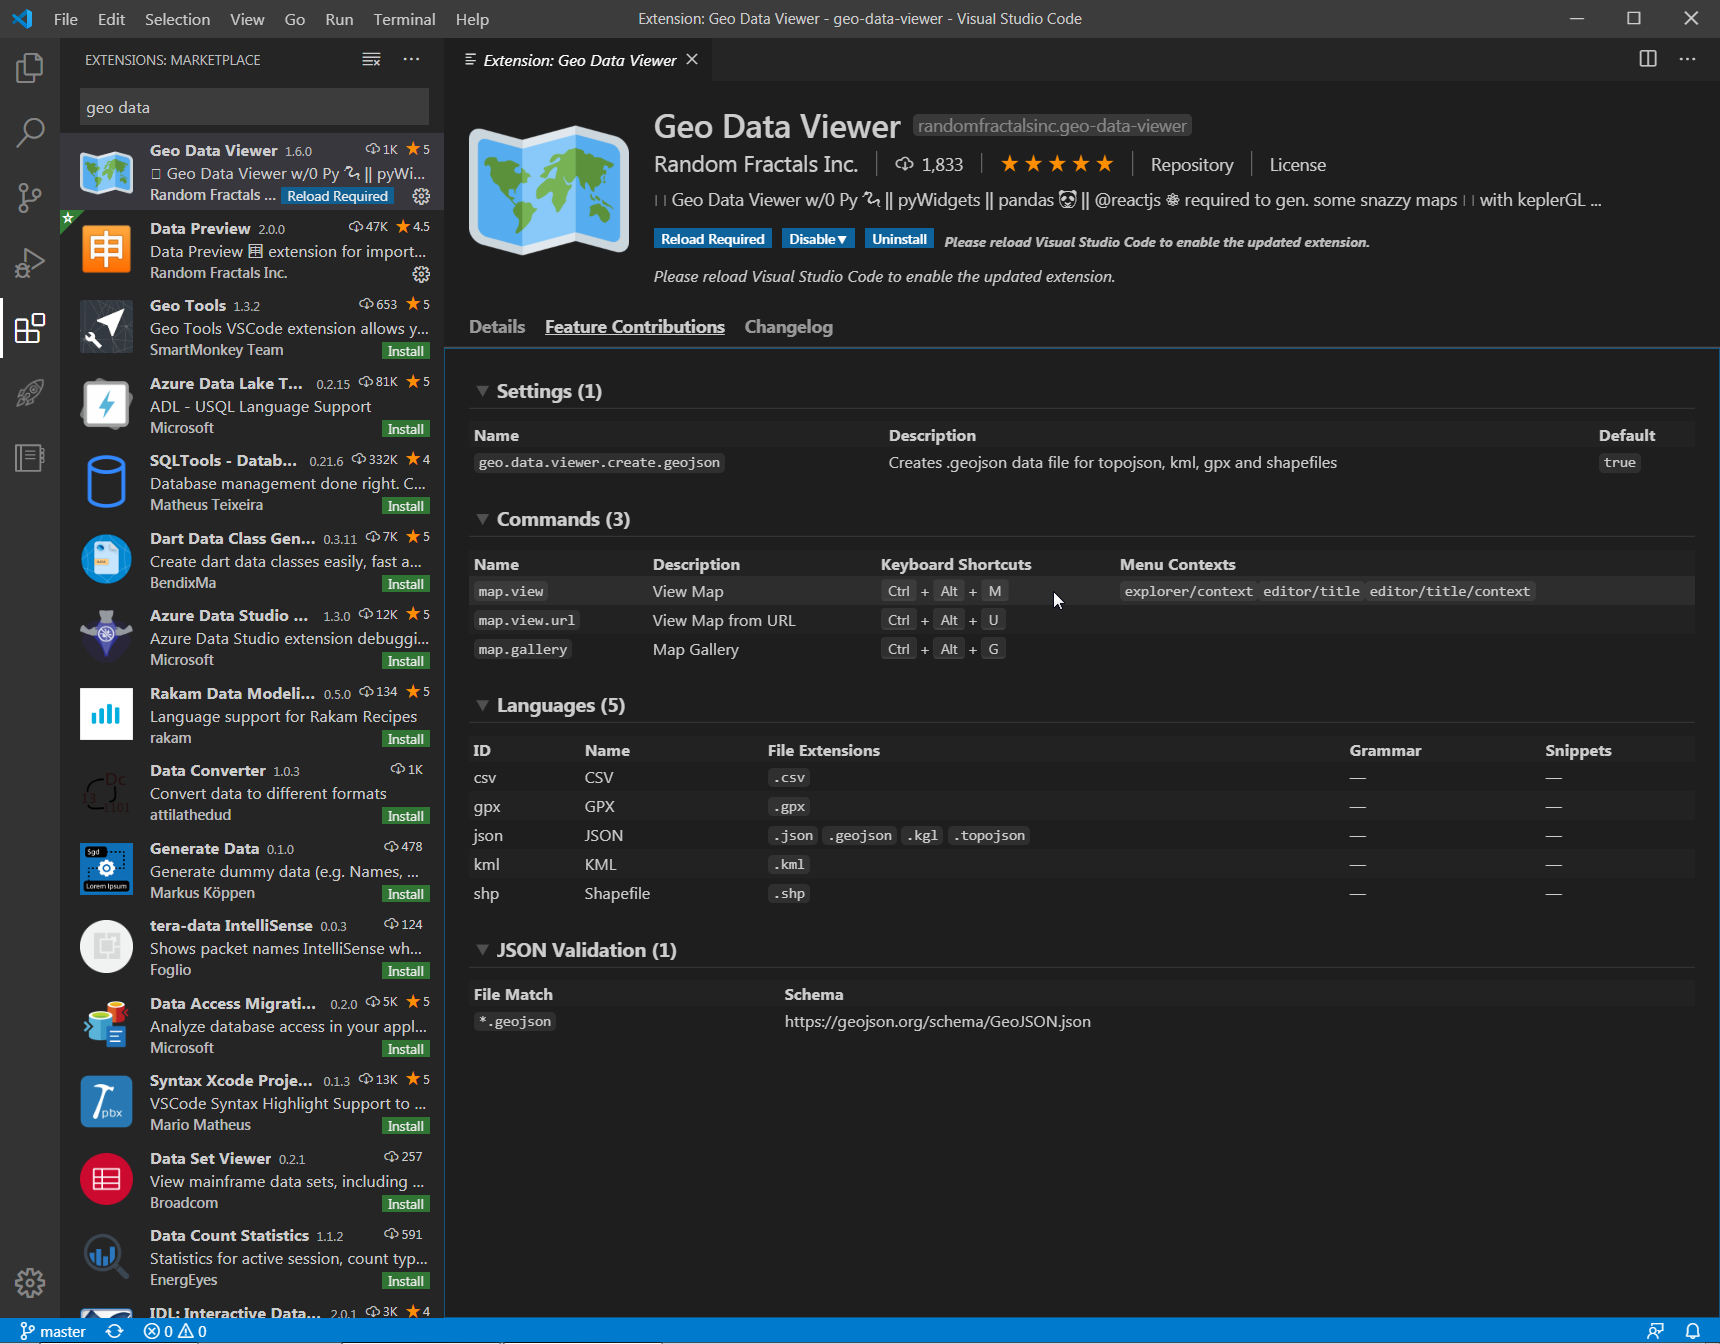The image size is (1720, 1344).
Task: Click the map.view command name
Action: (x=511, y=591)
